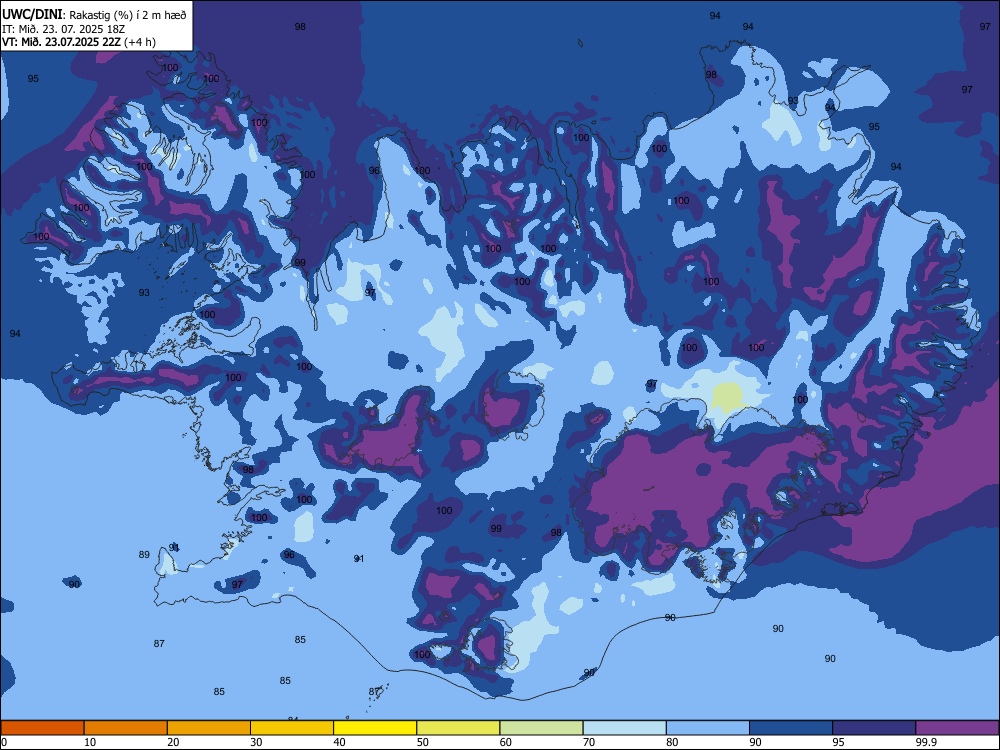
Task: Select the 'Rakastig (%) í 2 m hæð' label
Action: point(128,15)
